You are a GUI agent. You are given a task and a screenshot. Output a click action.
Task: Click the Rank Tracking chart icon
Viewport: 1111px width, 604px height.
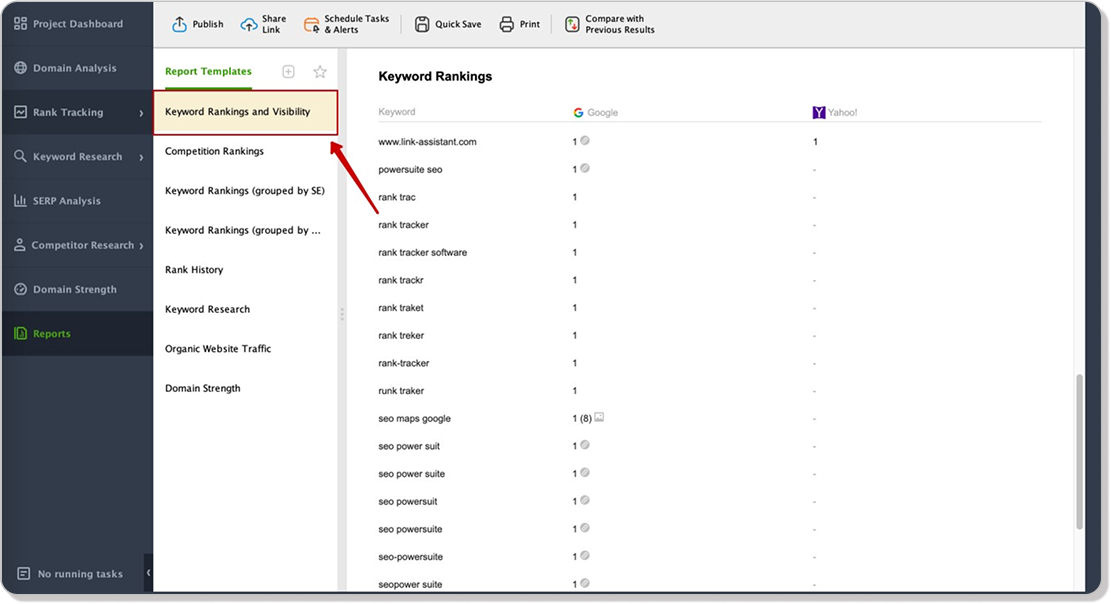point(21,112)
